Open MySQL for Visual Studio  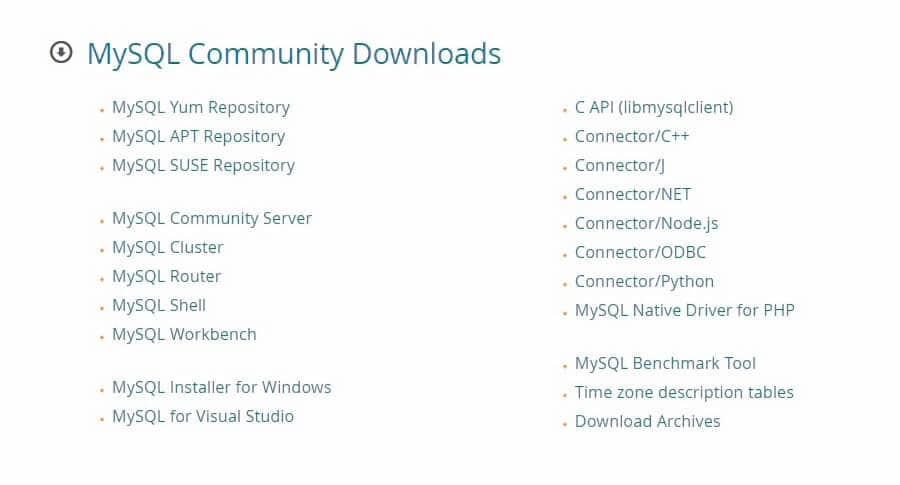pyautogui.click(x=202, y=416)
